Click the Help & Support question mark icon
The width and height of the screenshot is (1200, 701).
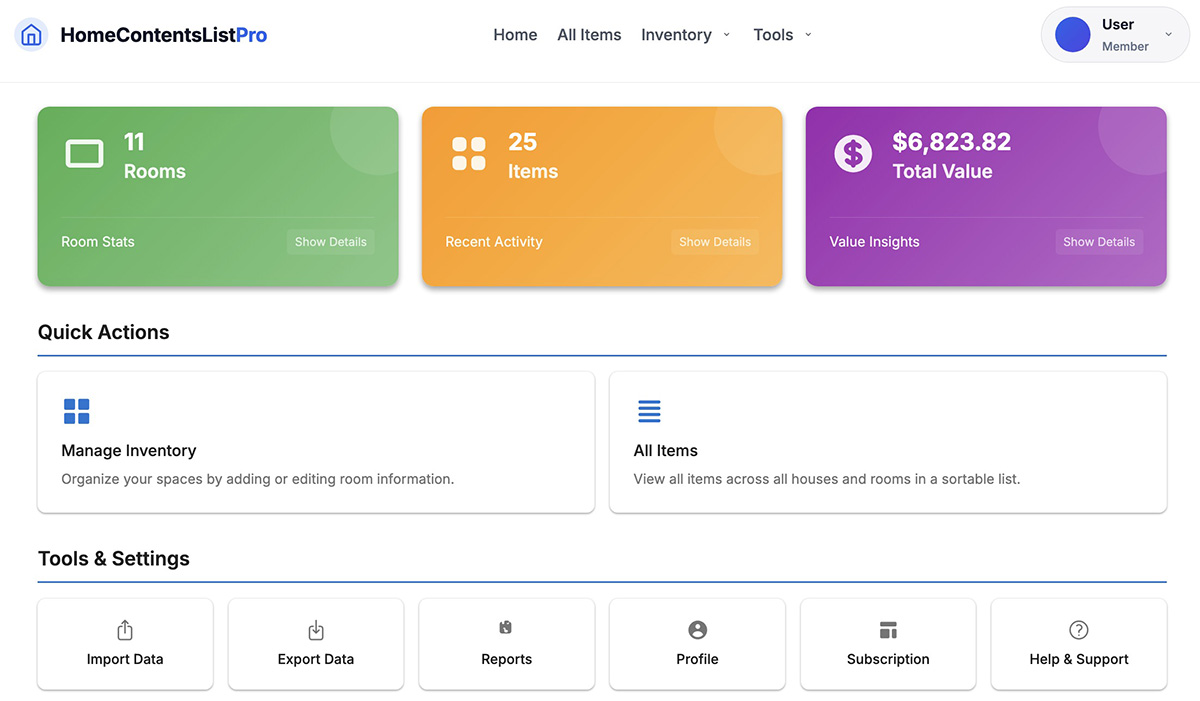coord(1078,630)
